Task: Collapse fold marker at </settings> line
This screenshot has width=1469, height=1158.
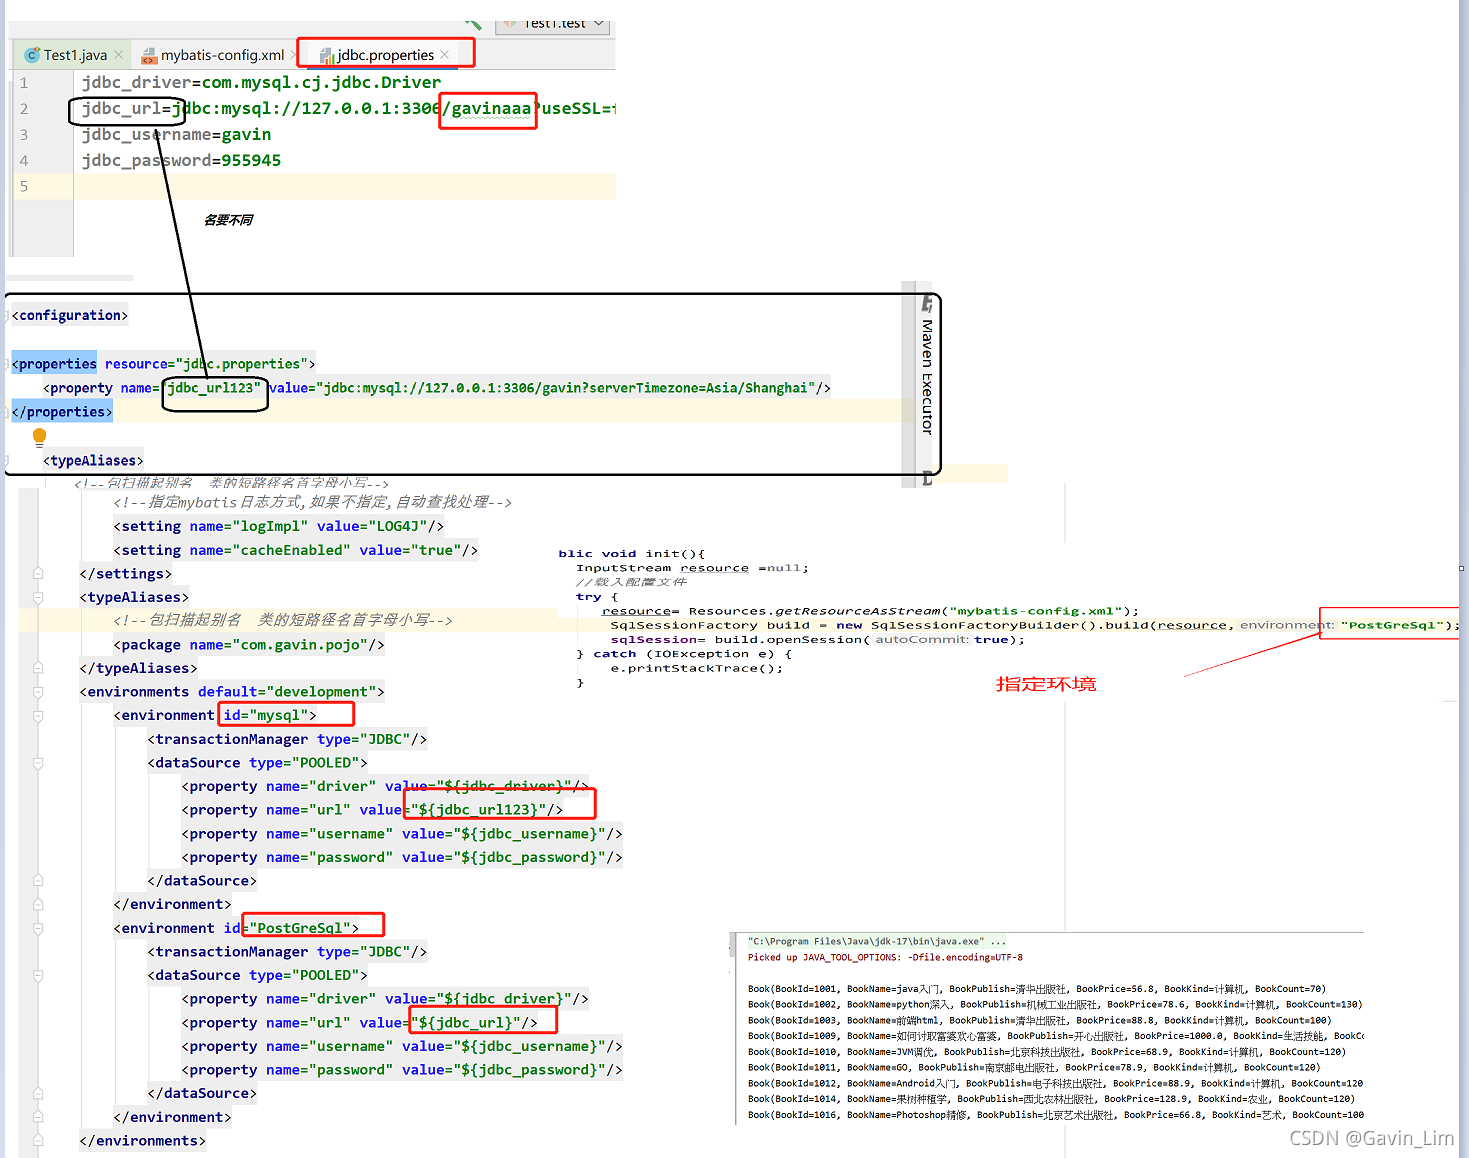Action: tap(38, 573)
